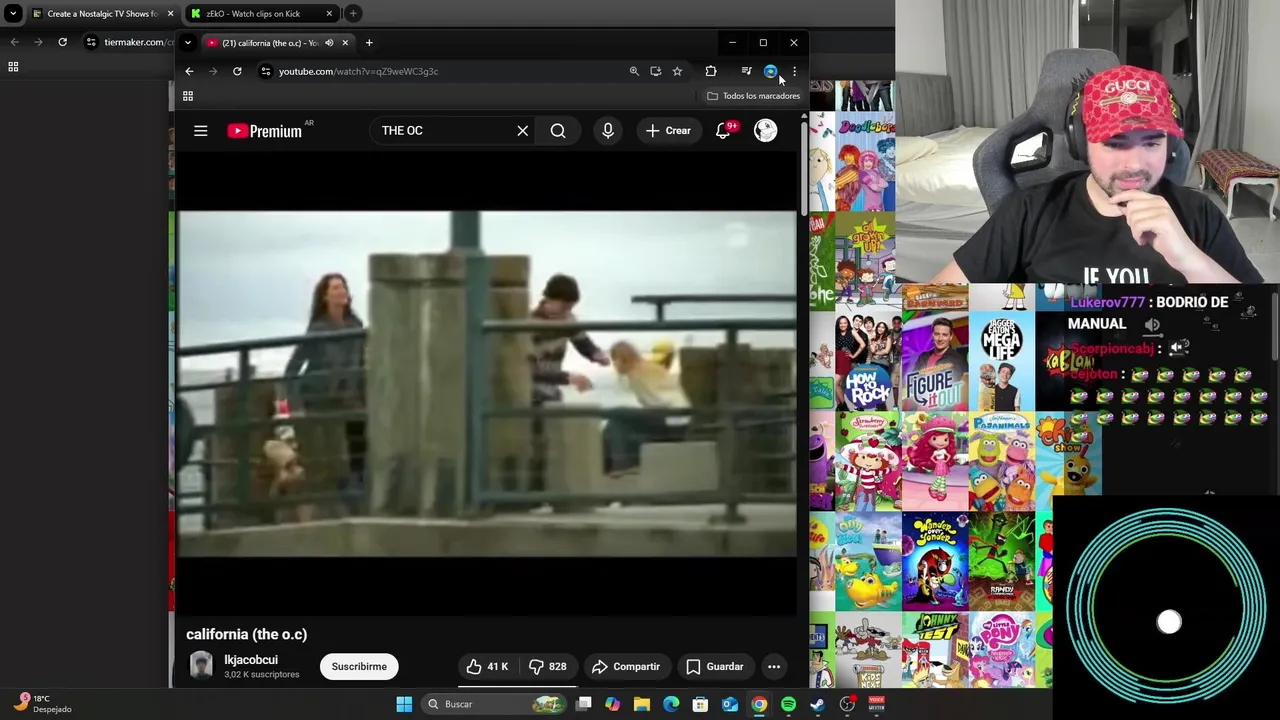Viewport: 1280px width, 720px height.
Task: Open the YouTube notifications bell
Action: tap(723, 131)
